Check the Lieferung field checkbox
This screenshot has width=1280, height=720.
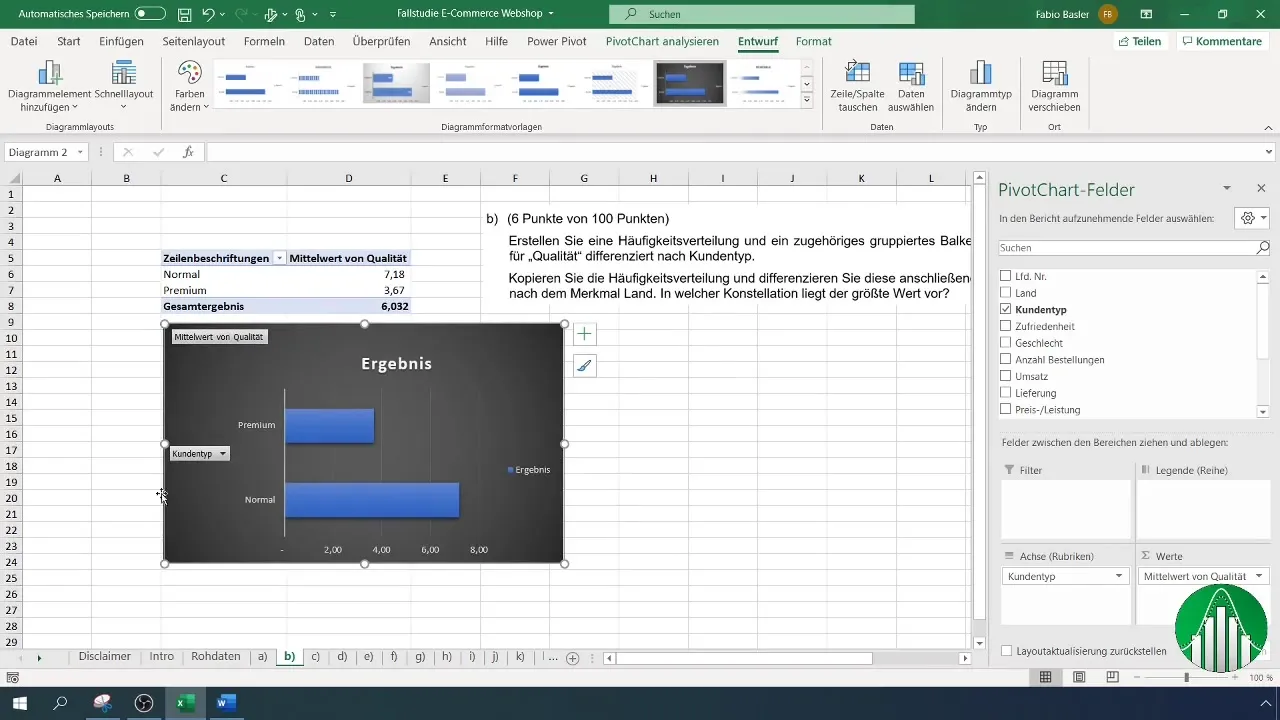click(x=1006, y=393)
